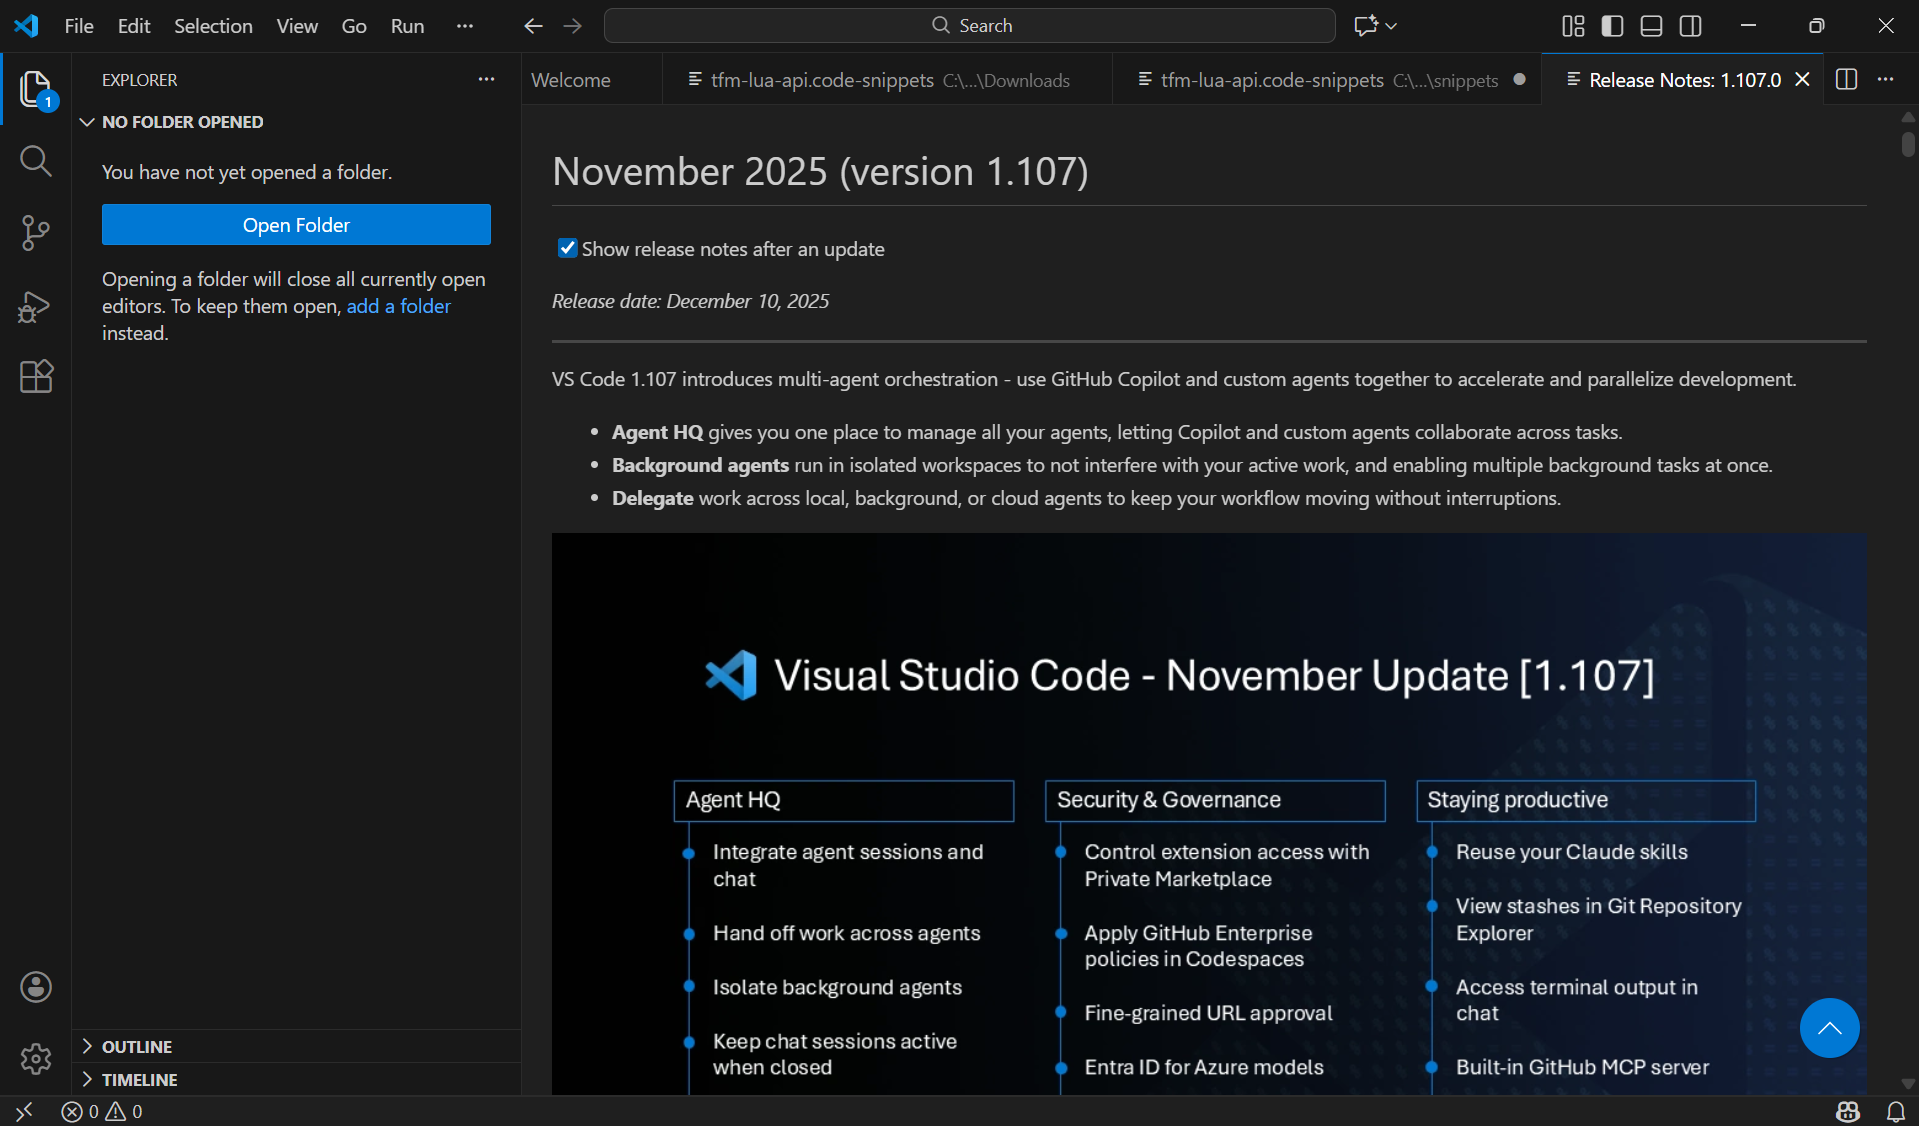The height and width of the screenshot is (1126, 1919).
Task: Open the Selection menu
Action: tap(213, 26)
